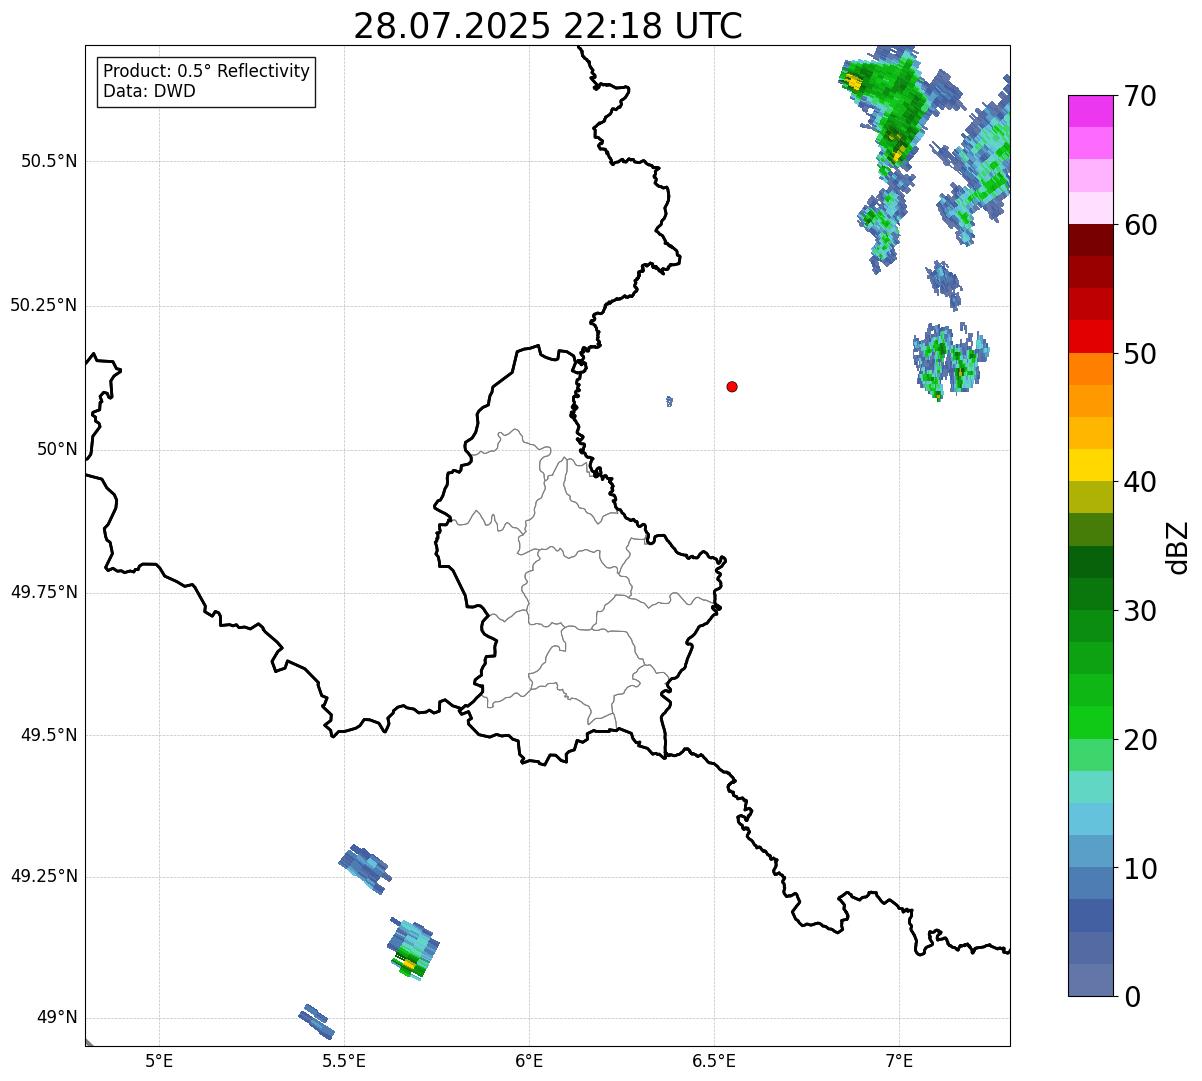
Task: Click the "Data: DWD" legend line
Action: click(149, 91)
